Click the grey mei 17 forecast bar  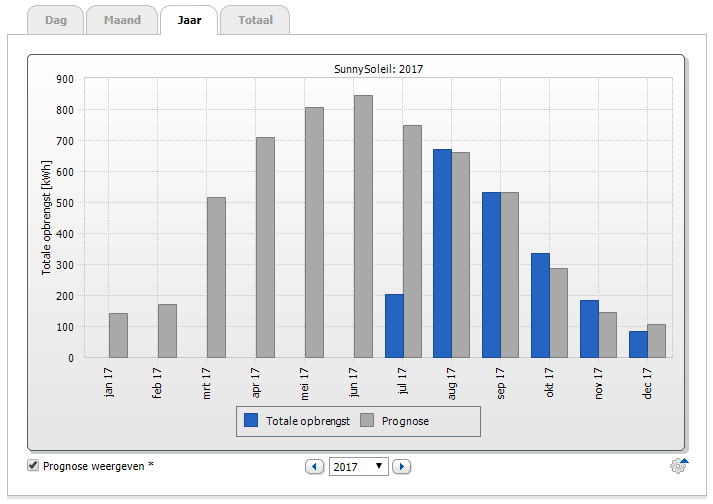(314, 232)
